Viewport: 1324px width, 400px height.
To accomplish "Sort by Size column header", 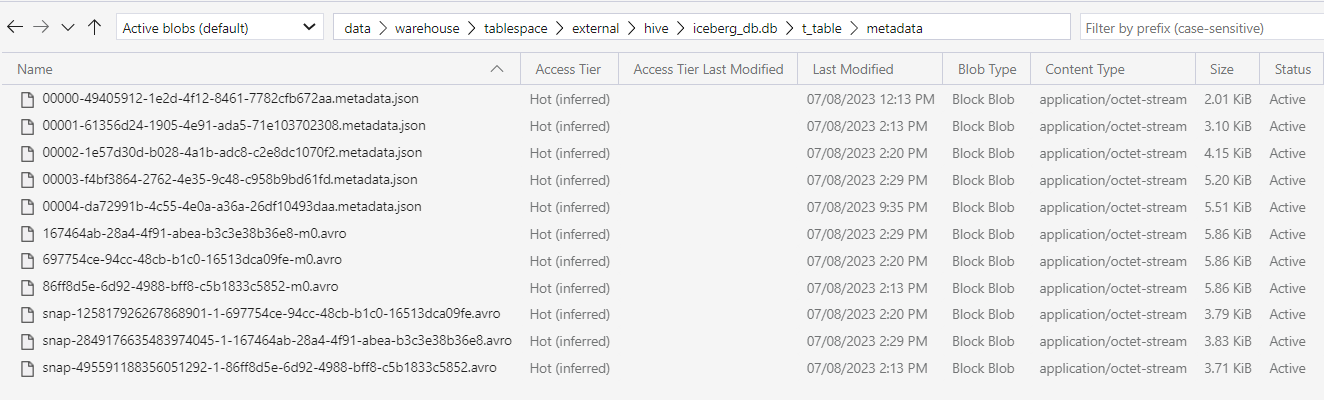I will coord(1221,69).
